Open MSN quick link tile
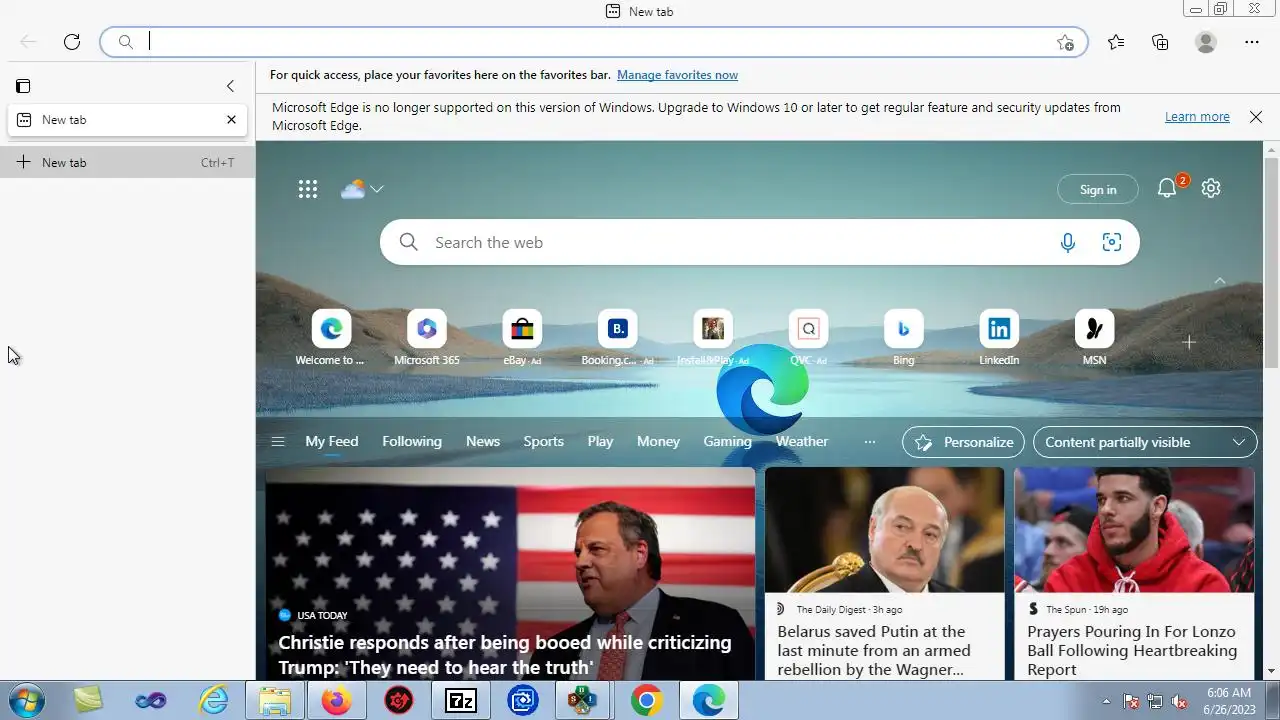This screenshot has height=720, width=1280. pos(1094,338)
